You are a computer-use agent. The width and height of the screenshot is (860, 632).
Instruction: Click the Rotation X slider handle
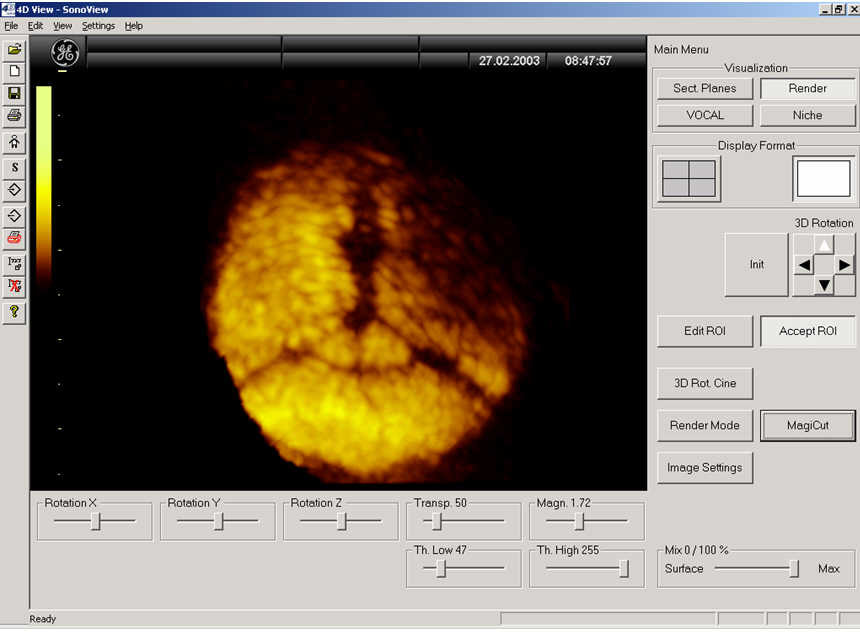(x=95, y=521)
